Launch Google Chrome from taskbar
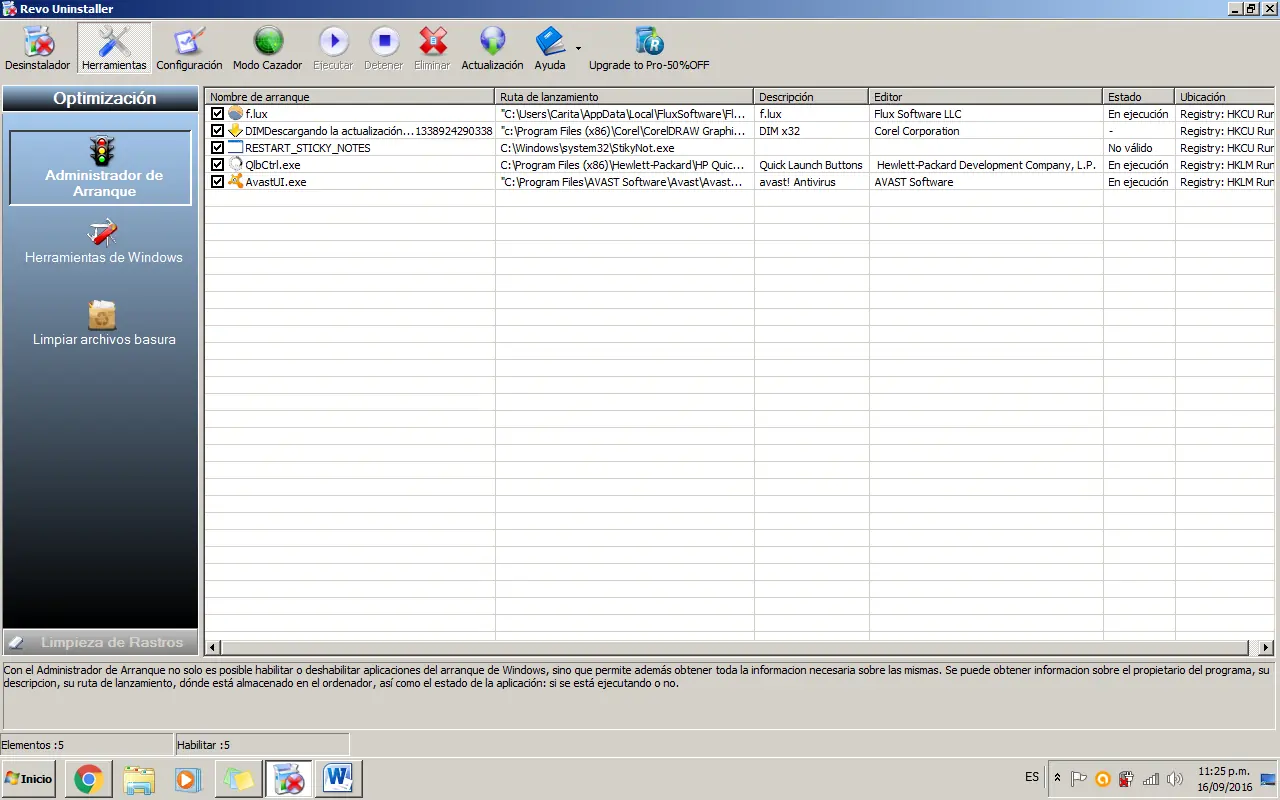This screenshot has width=1280, height=800. (x=88, y=778)
